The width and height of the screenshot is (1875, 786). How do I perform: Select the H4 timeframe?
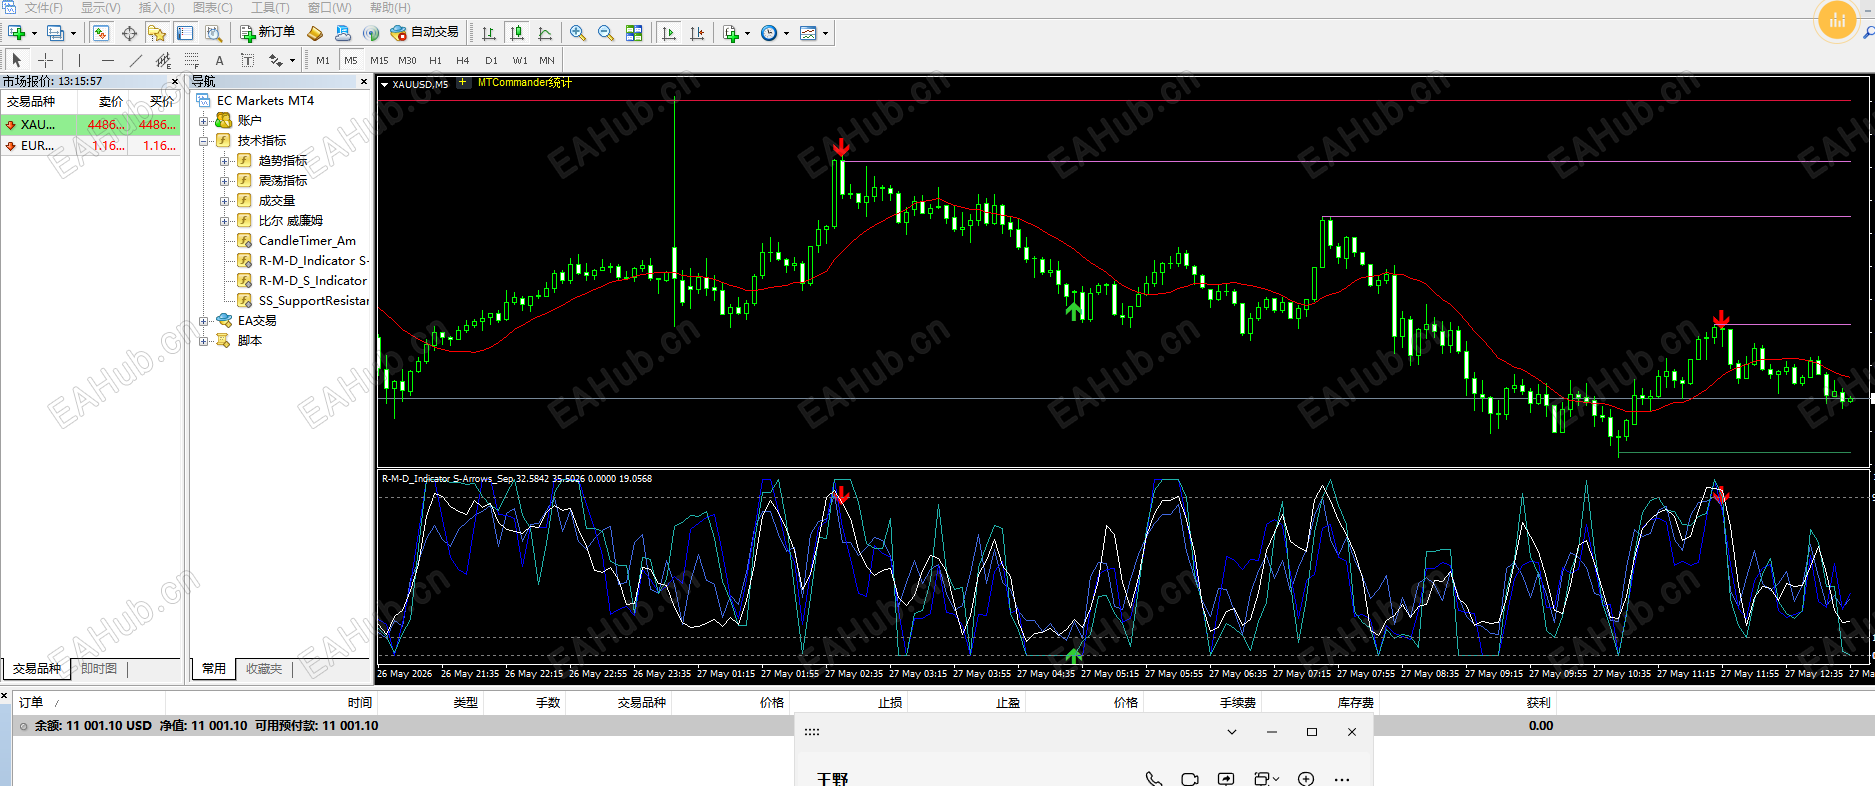(x=463, y=60)
